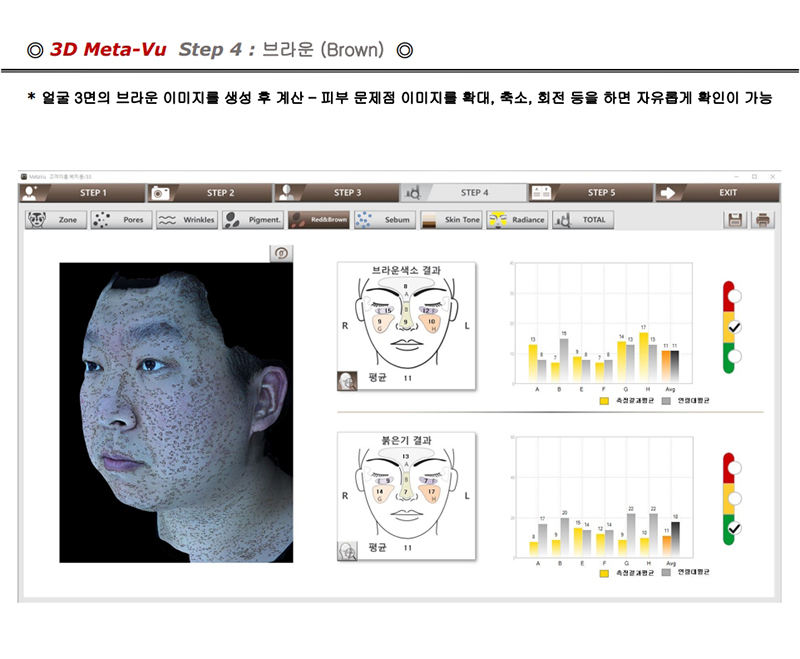Screen dimensions: 800x659
Task: Click the rotate icon above the face image
Action: click(x=282, y=253)
